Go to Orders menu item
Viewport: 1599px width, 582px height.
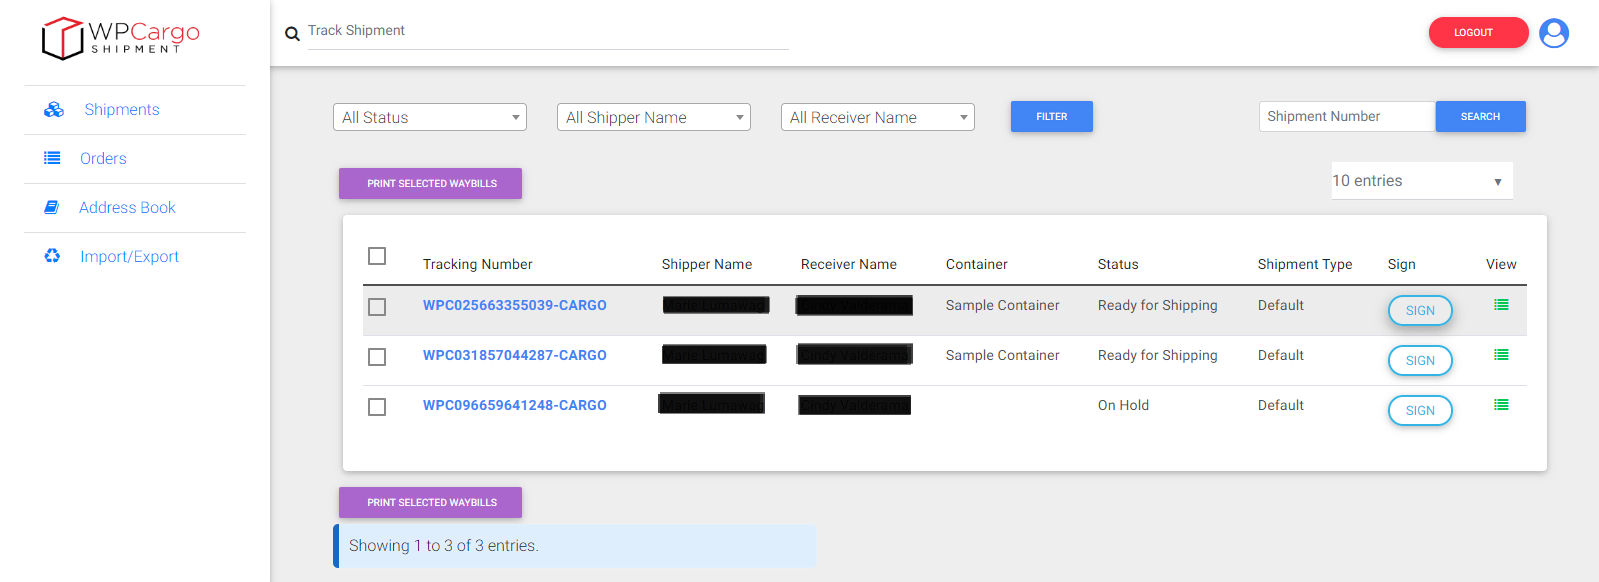click(x=103, y=159)
